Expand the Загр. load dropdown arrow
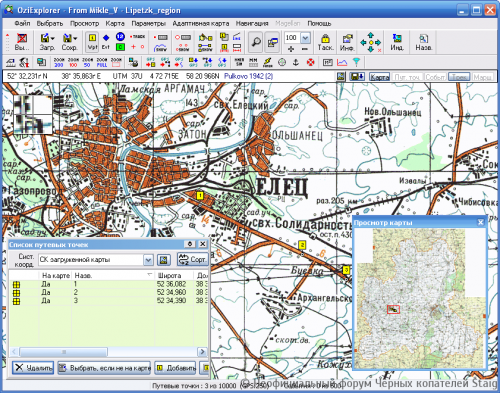 [x=53, y=39]
